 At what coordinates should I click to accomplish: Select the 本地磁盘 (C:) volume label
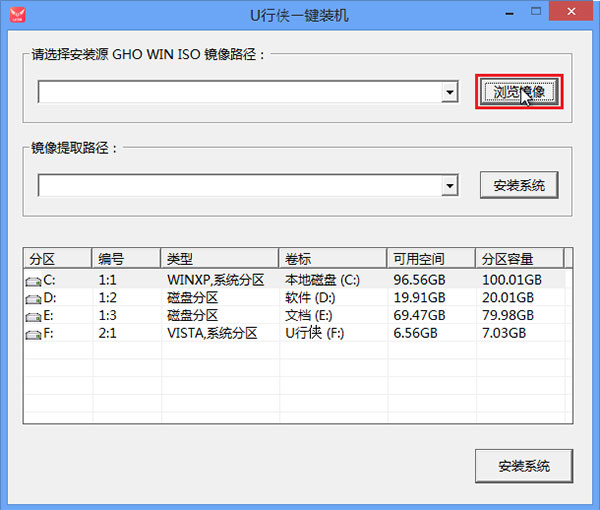point(322,280)
